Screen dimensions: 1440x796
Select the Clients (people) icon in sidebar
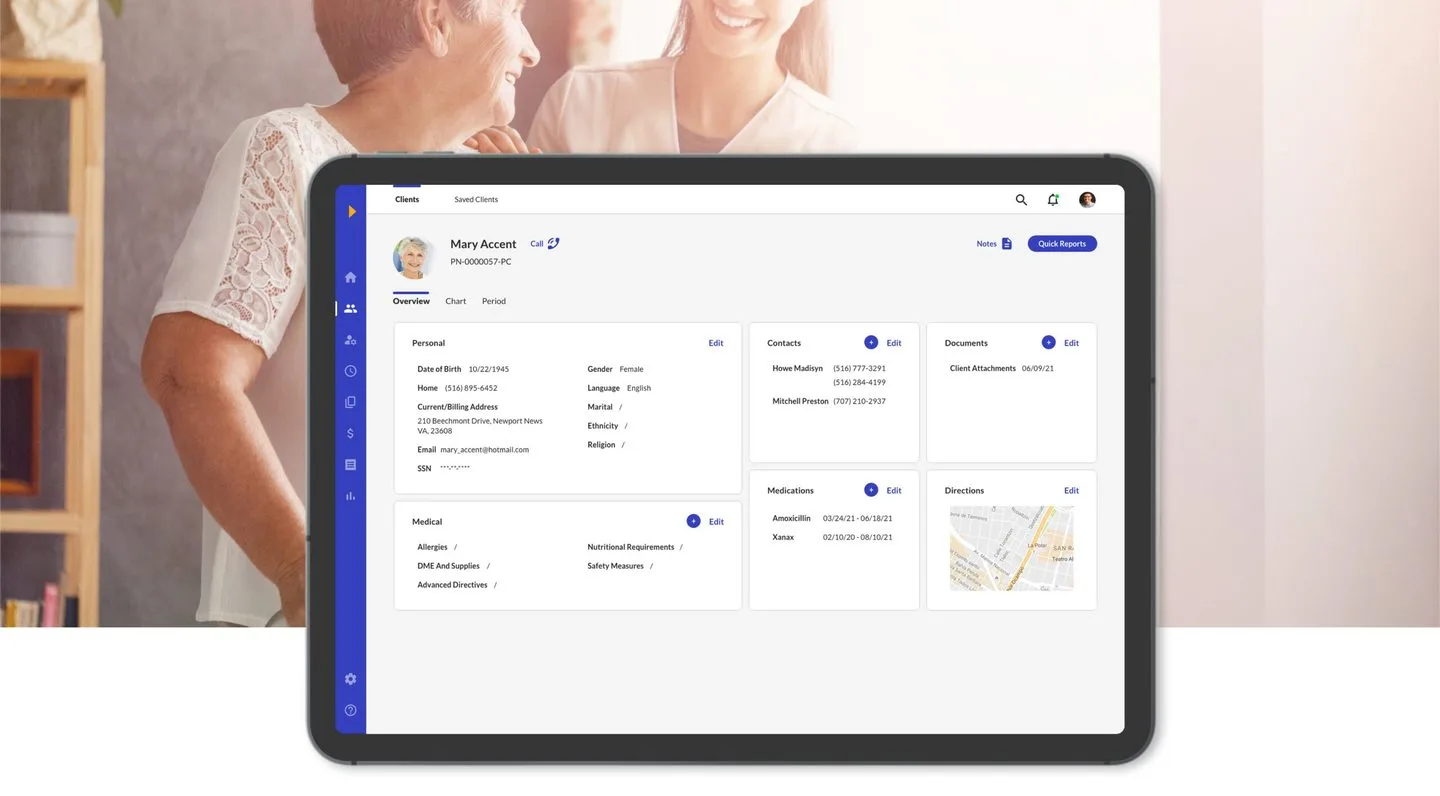(x=350, y=308)
